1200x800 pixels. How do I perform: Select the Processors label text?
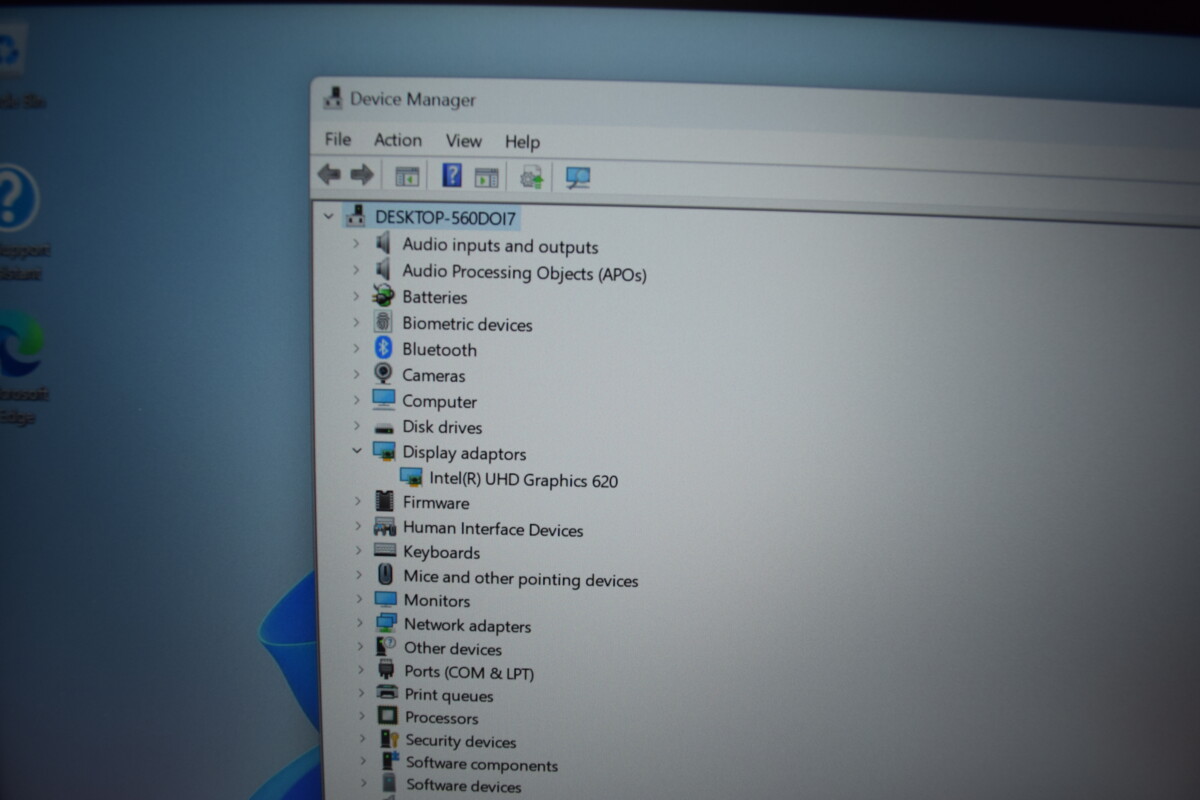tap(441, 718)
